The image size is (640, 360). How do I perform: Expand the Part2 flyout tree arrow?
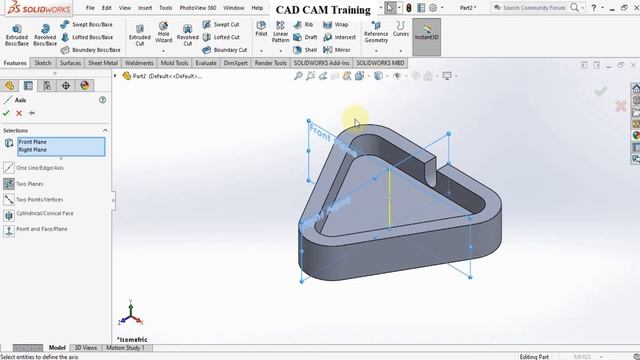pyautogui.click(x=116, y=76)
